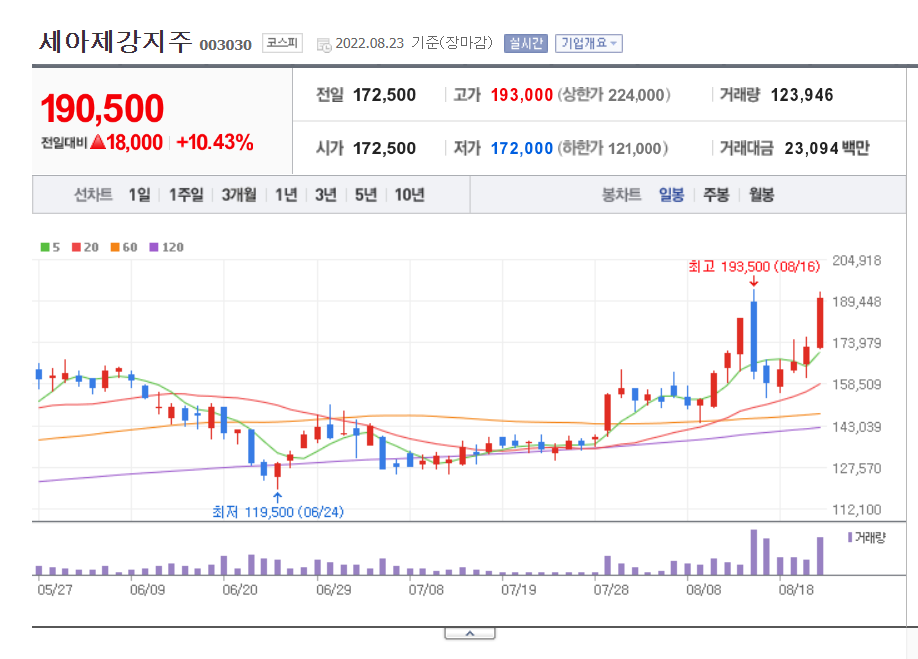
Task: Open the 기업개요 dropdown
Action: pyautogui.click(x=588, y=43)
